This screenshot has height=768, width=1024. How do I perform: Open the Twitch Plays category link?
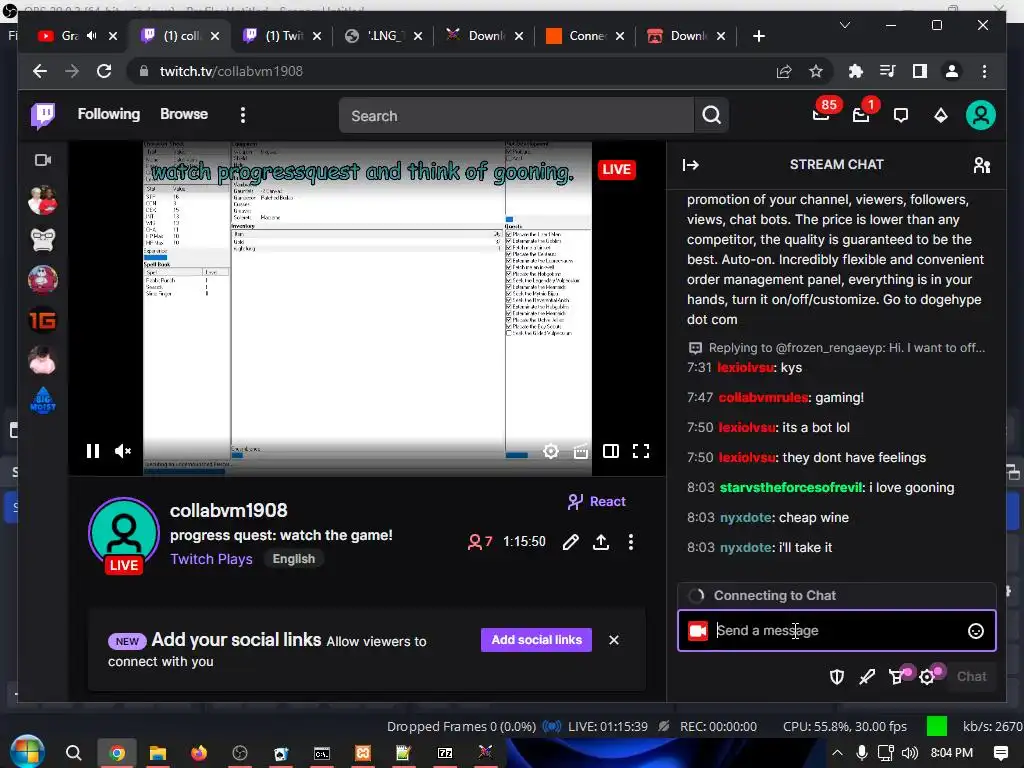(x=211, y=559)
